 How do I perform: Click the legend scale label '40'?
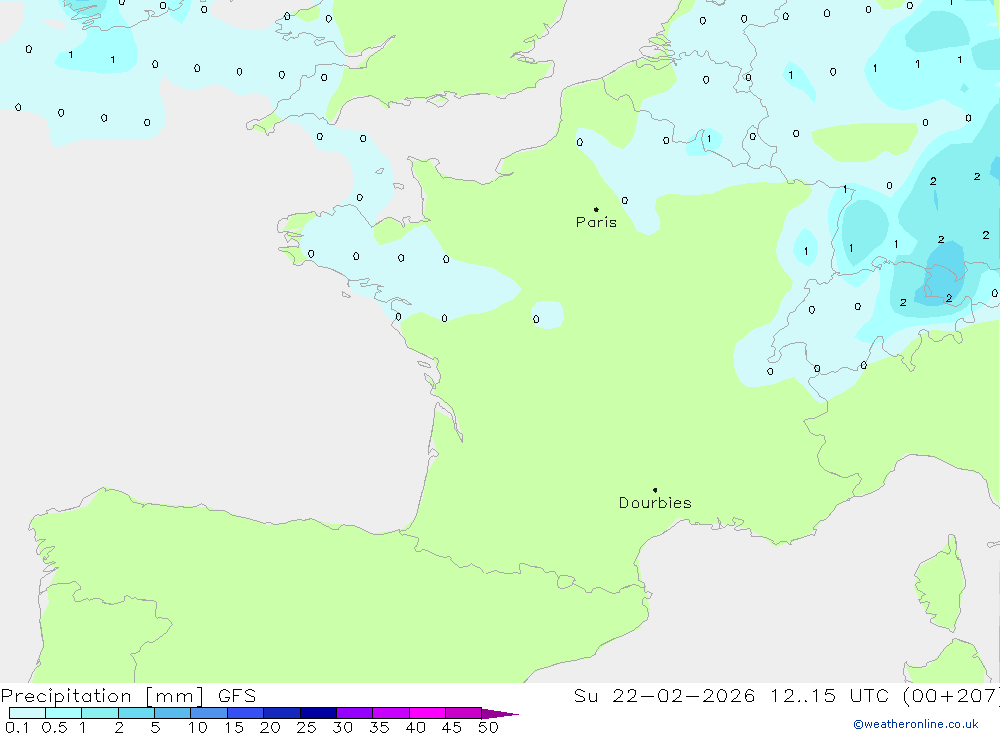tap(415, 727)
